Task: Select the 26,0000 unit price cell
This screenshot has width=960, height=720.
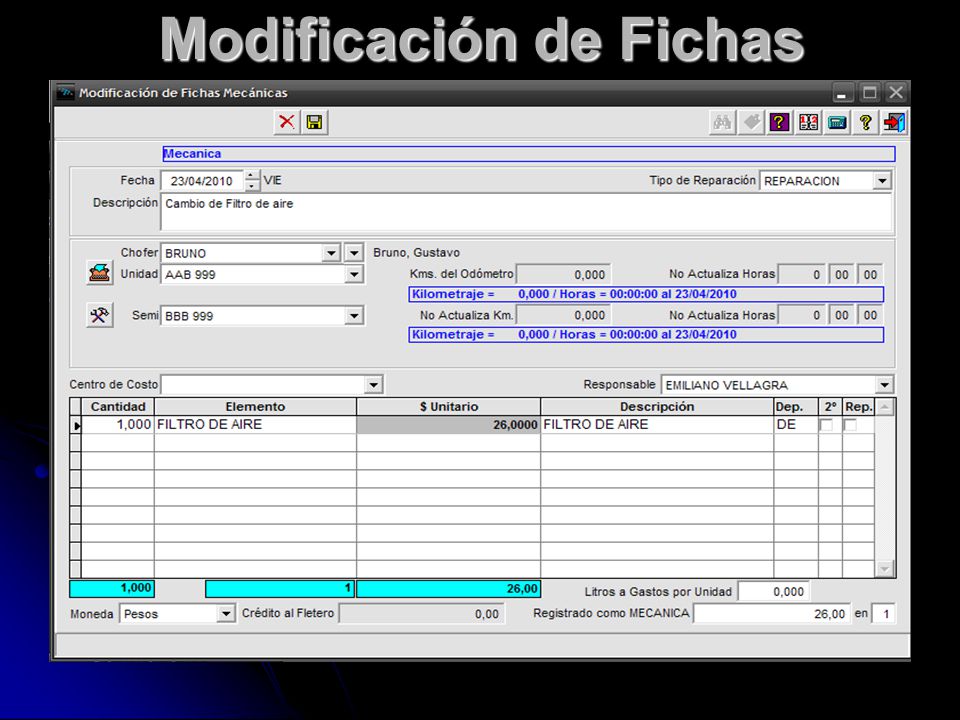Action: click(449, 424)
